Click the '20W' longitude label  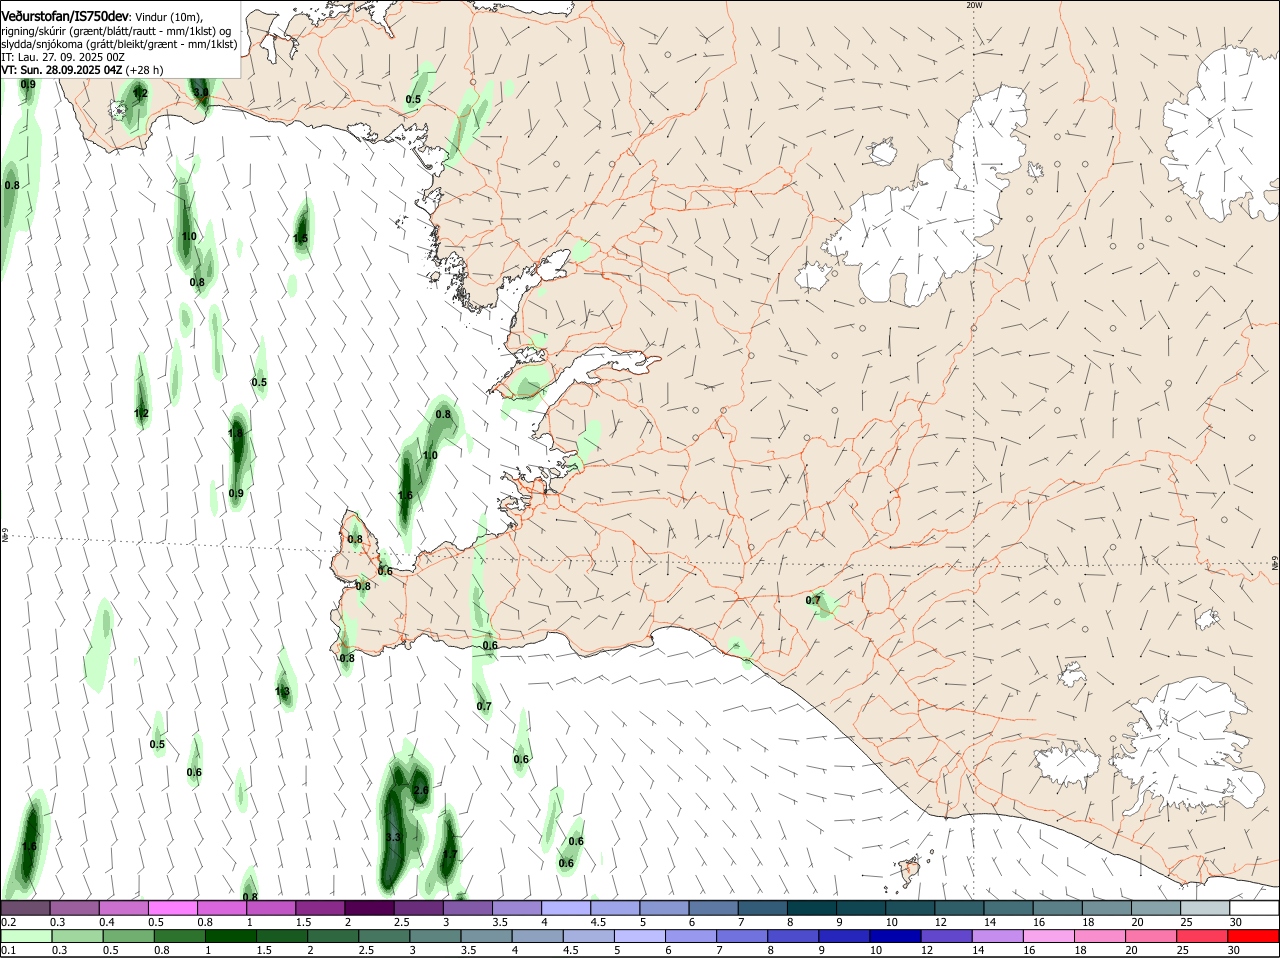974,5
